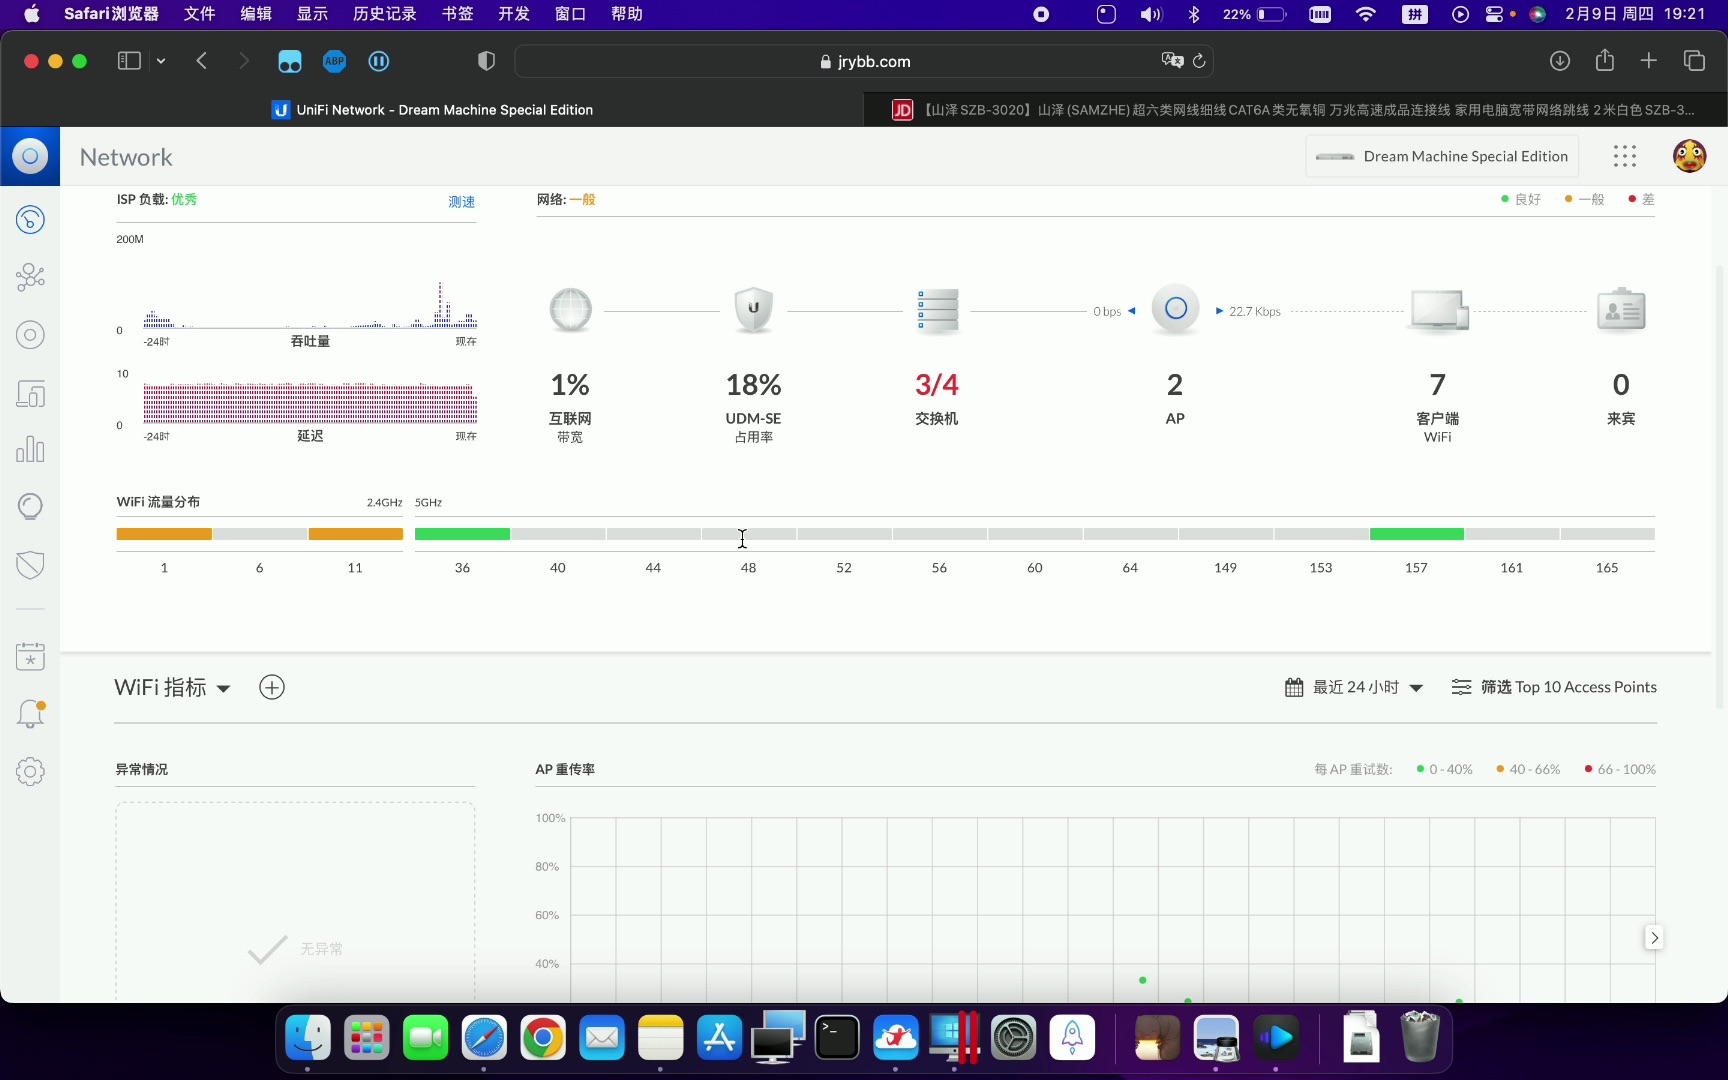The image size is (1728, 1080).
Task: Open the Dream Machine Special Edition device selector
Action: coord(1442,156)
